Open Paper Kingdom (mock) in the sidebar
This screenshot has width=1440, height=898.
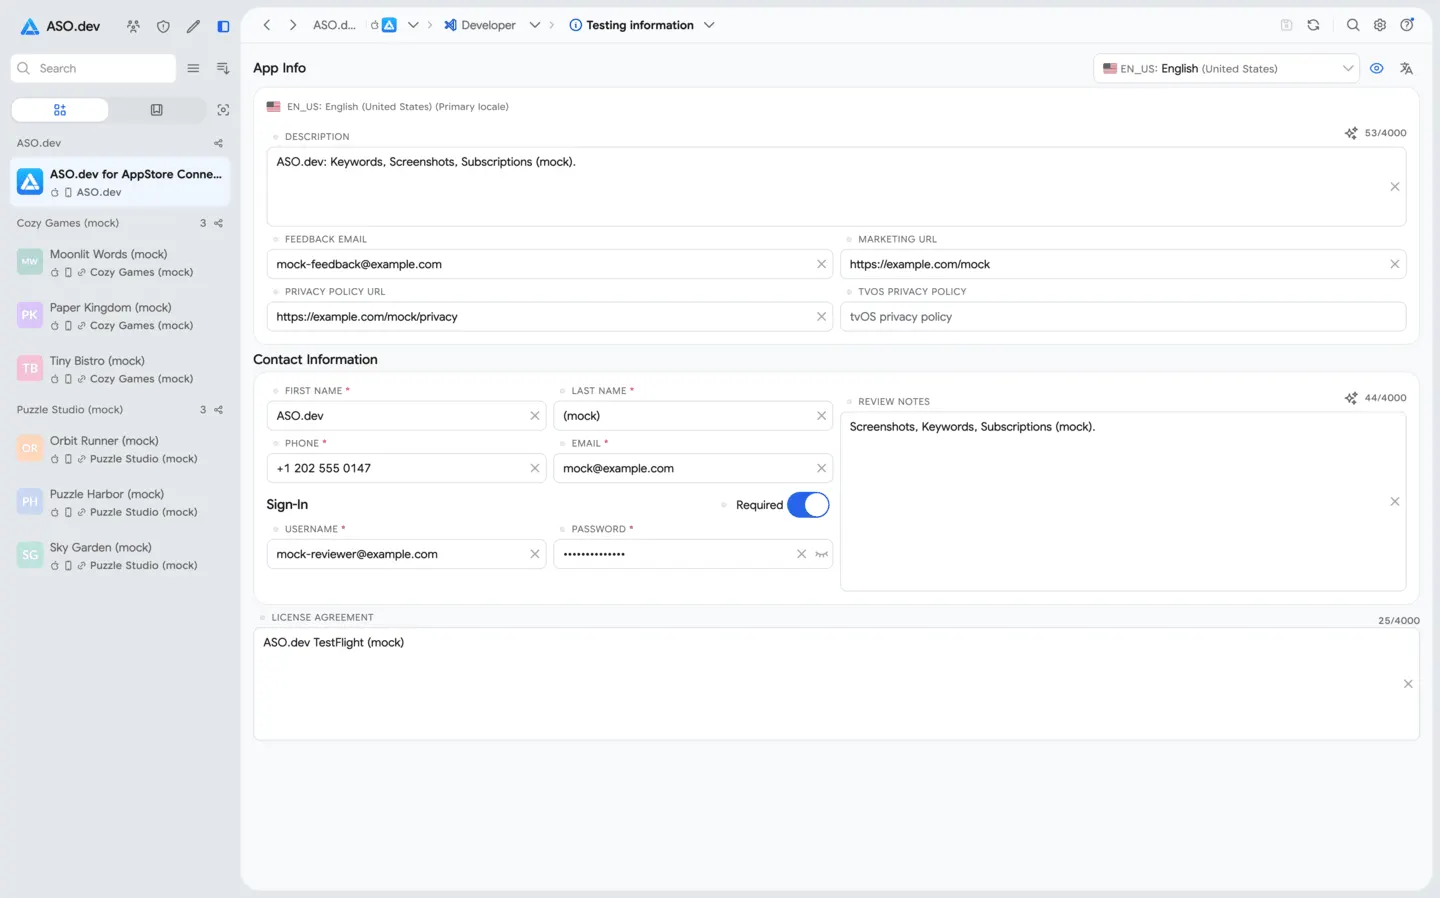tap(120, 316)
